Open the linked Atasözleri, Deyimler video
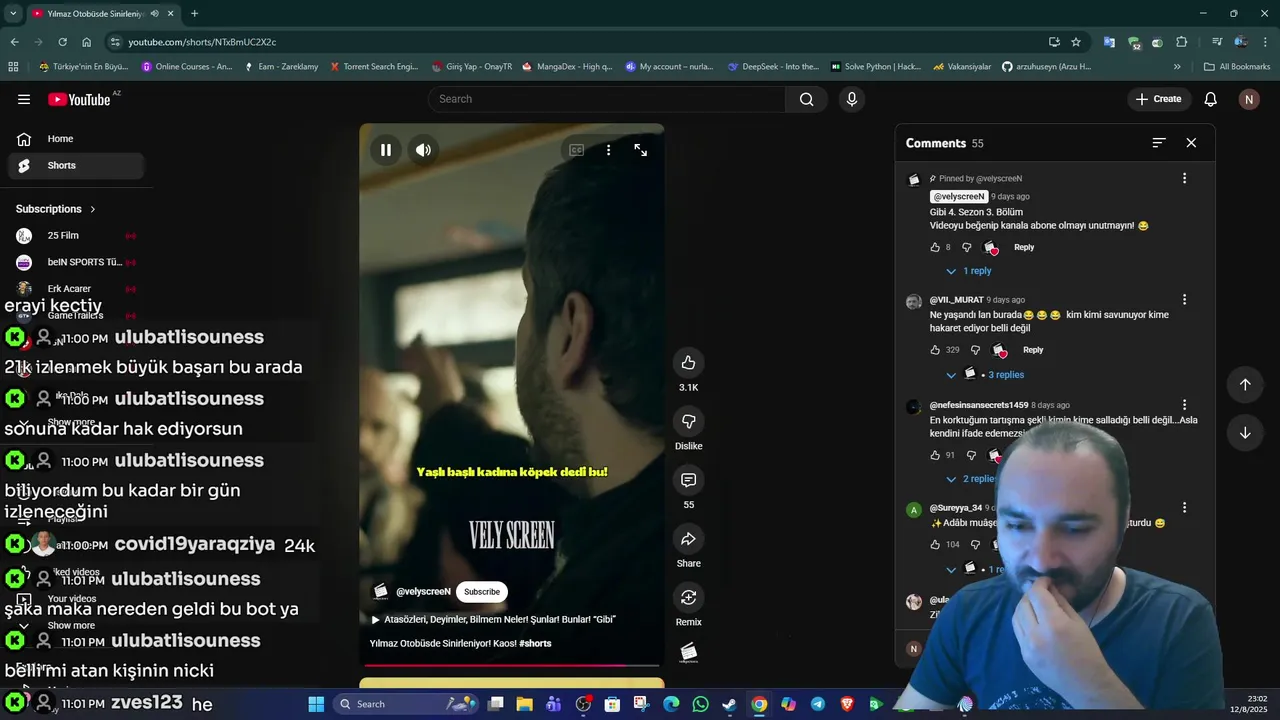The height and width of the screenshot is (720, 1280). click(x=494, y=619)
